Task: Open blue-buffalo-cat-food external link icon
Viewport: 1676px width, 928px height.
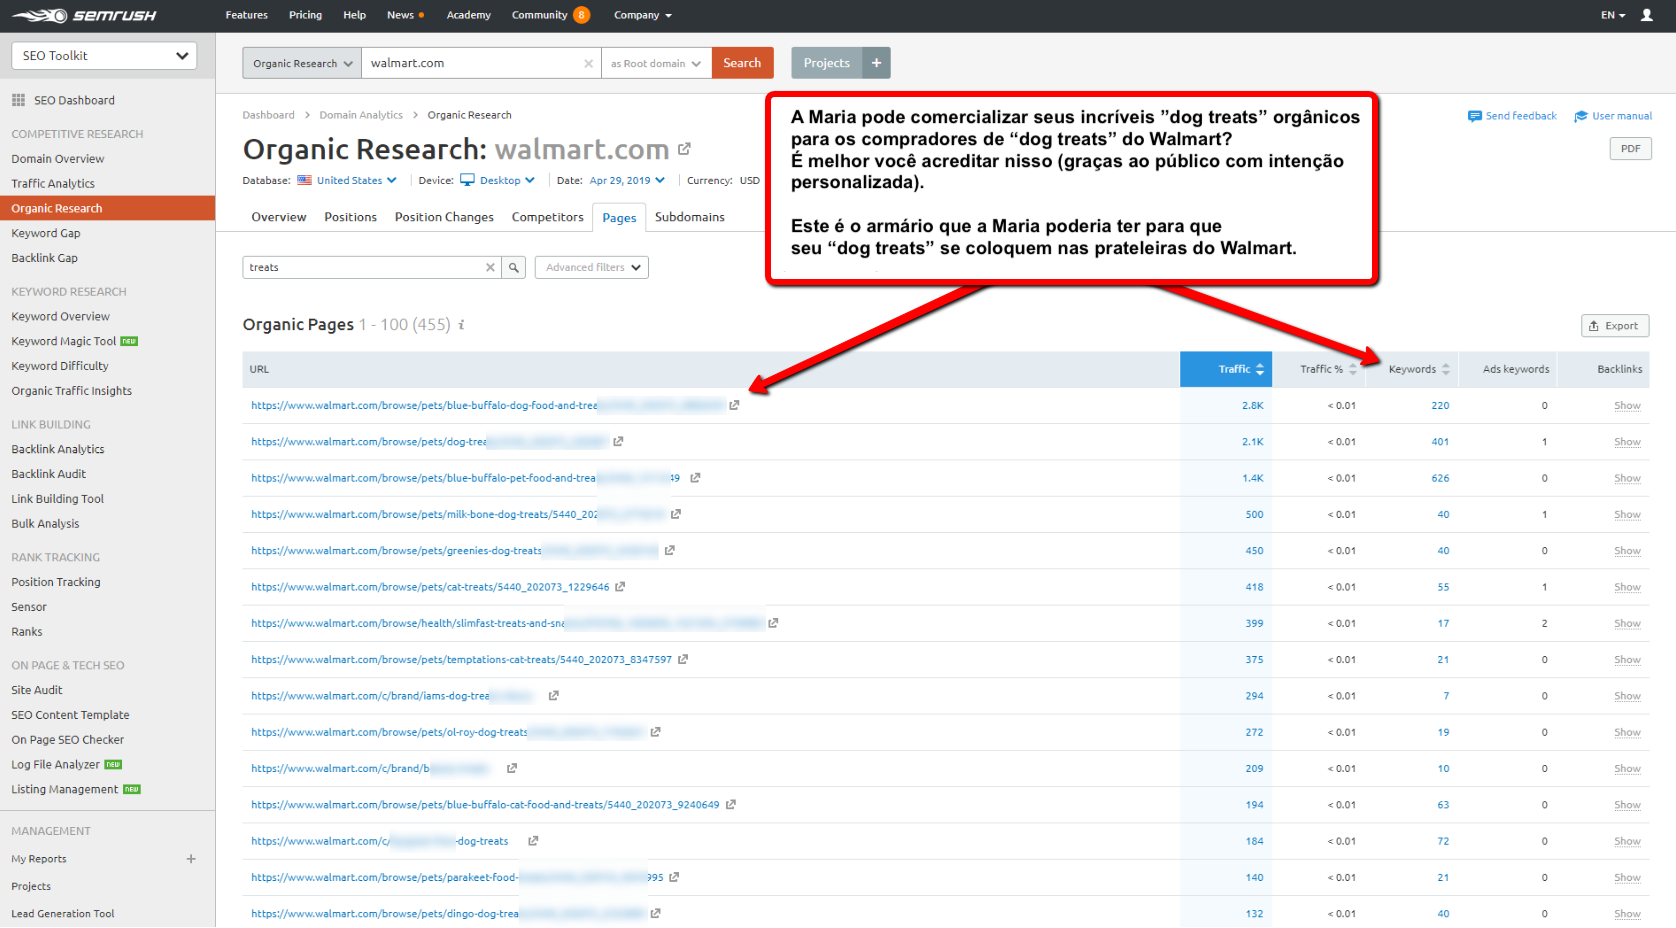Action: point(731,804)
